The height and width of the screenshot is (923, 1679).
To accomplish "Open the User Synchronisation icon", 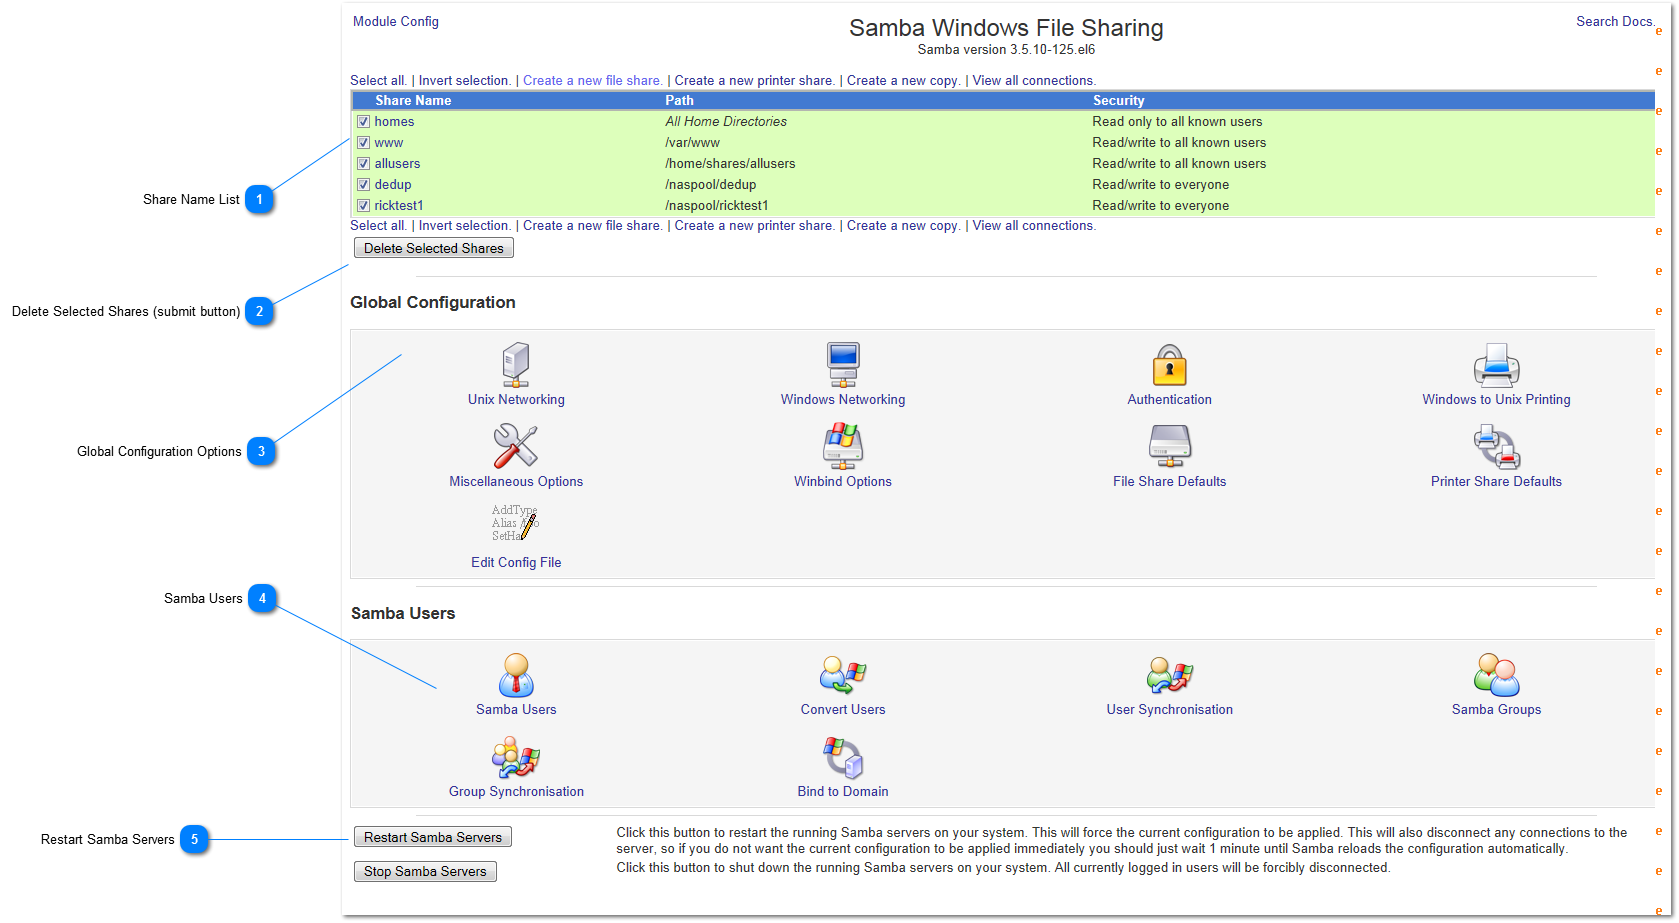I will (x=1169, y=675).
